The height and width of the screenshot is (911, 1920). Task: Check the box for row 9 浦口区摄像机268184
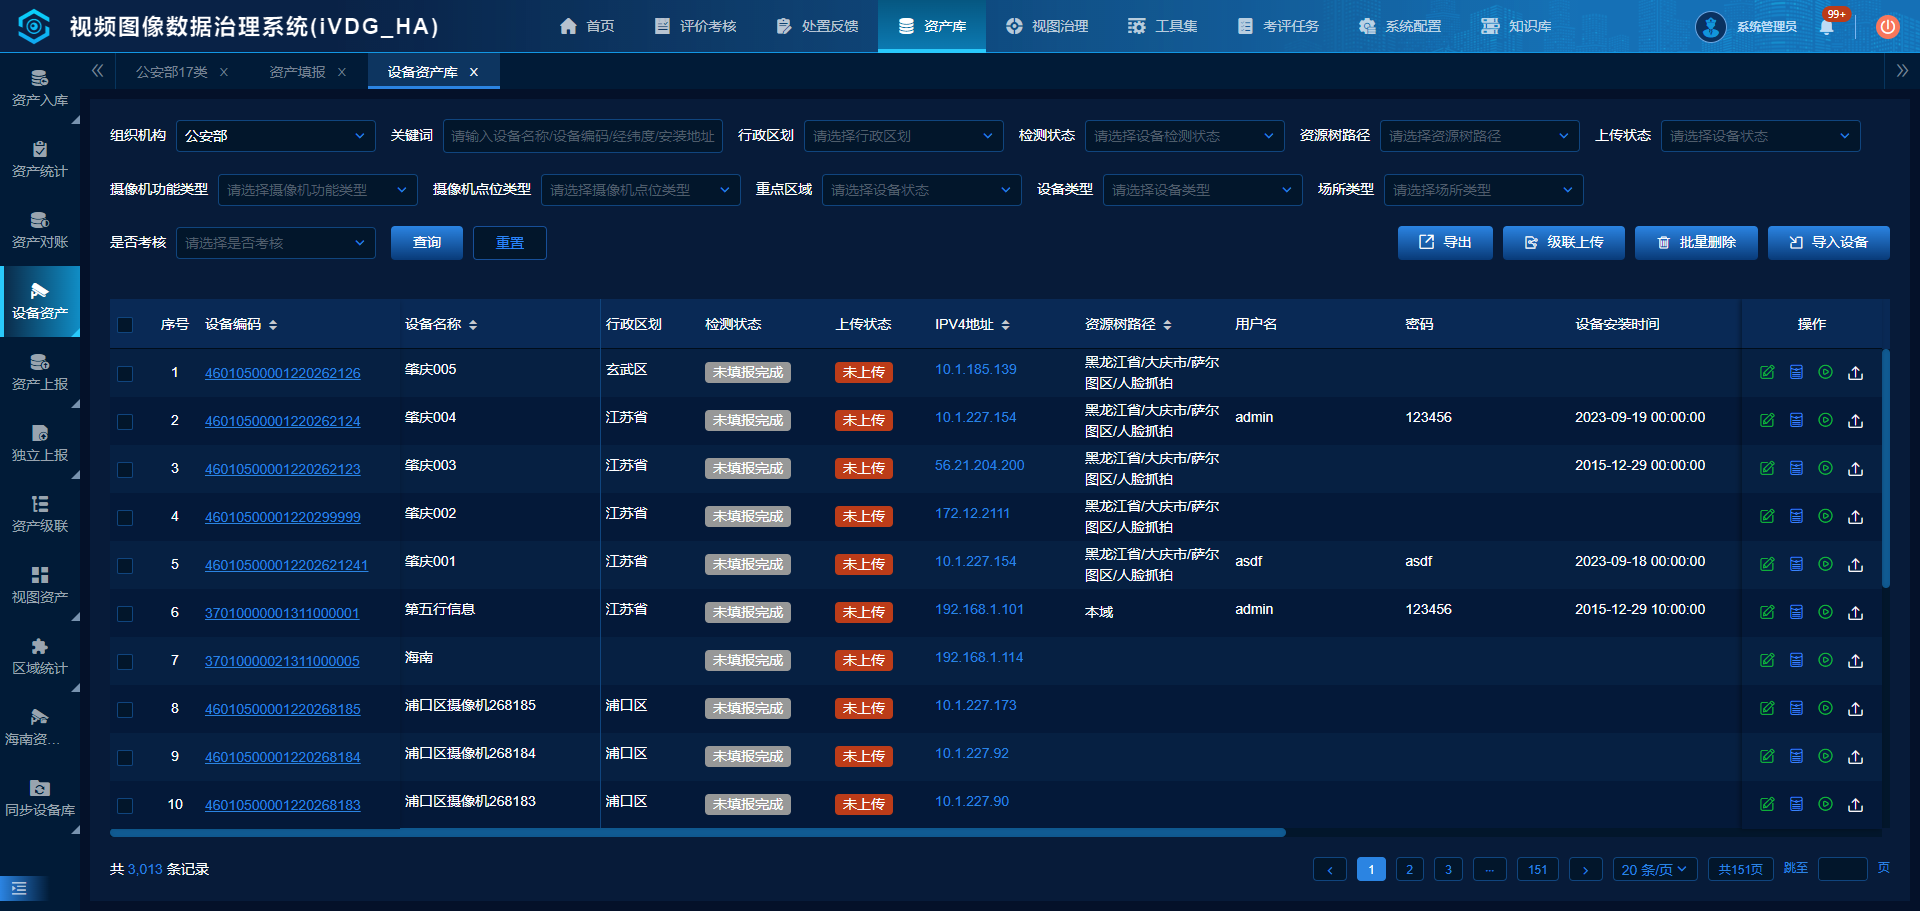125,758
